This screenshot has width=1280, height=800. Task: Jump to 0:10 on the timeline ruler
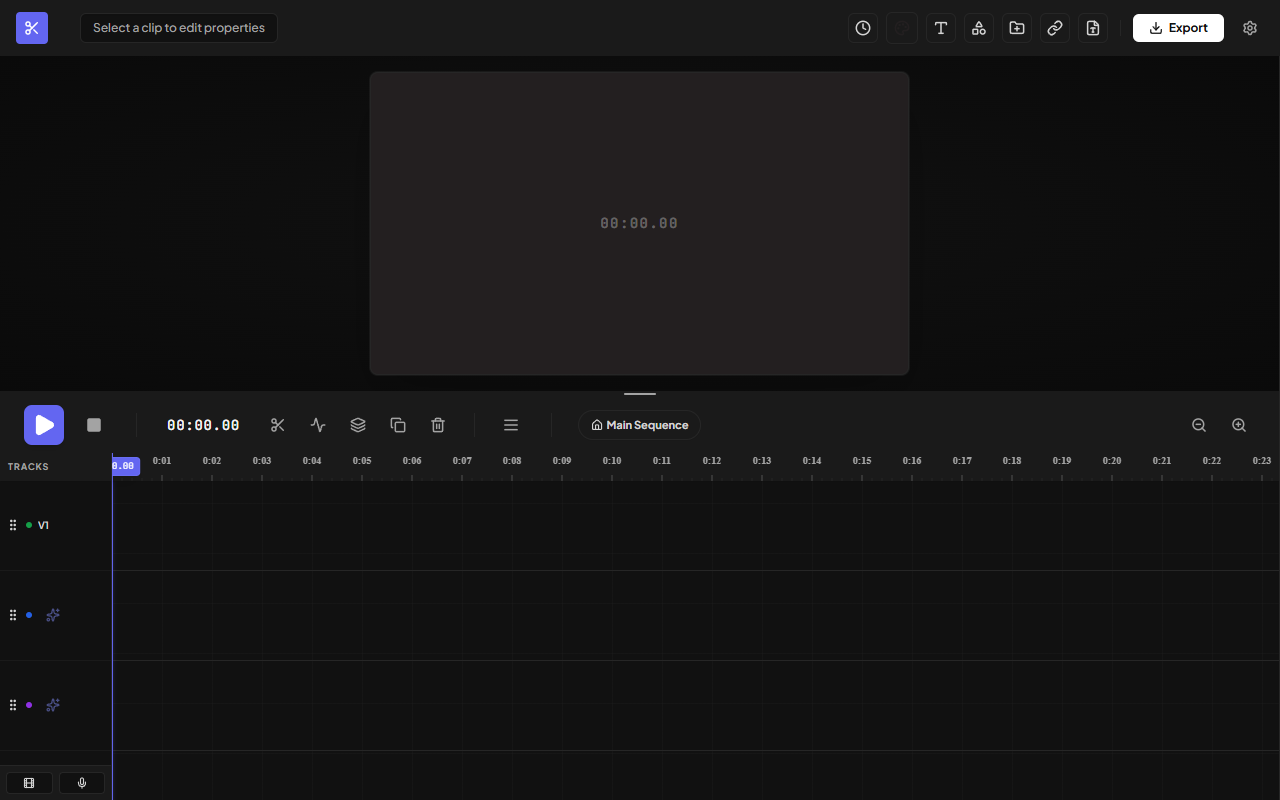click(x=612, y=461)
